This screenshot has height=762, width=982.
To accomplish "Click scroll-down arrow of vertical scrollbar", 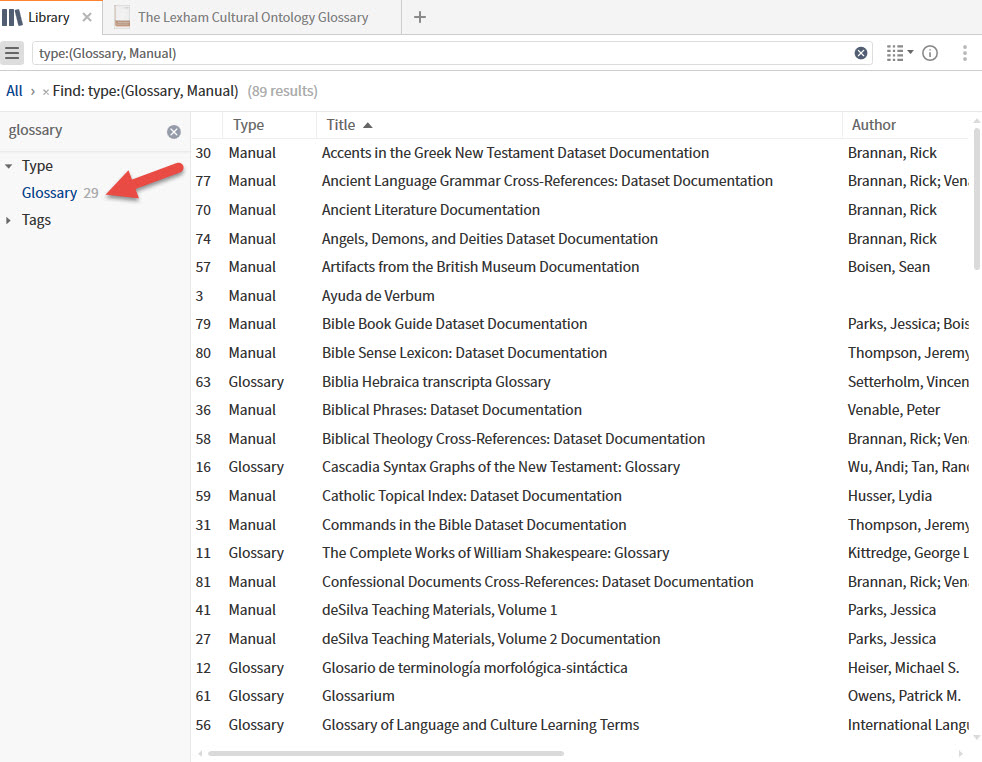I will [976, 738].
